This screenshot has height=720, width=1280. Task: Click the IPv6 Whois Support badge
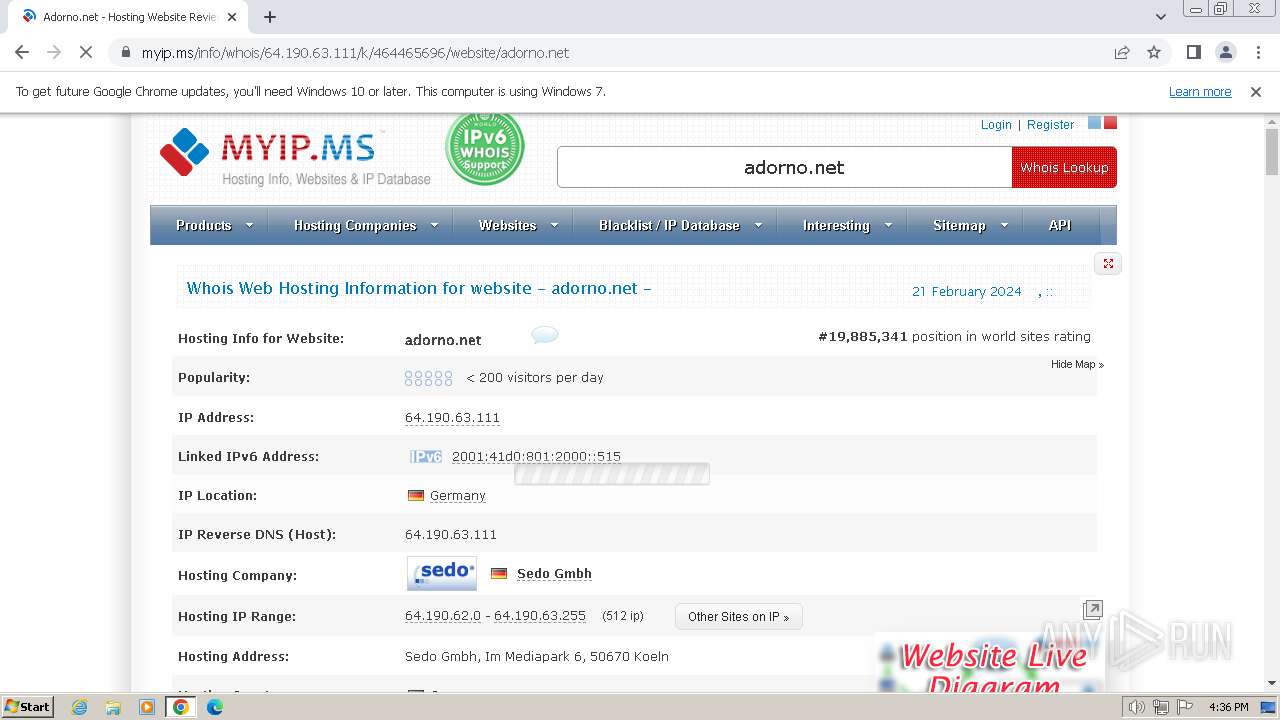[x=485, y=149]
